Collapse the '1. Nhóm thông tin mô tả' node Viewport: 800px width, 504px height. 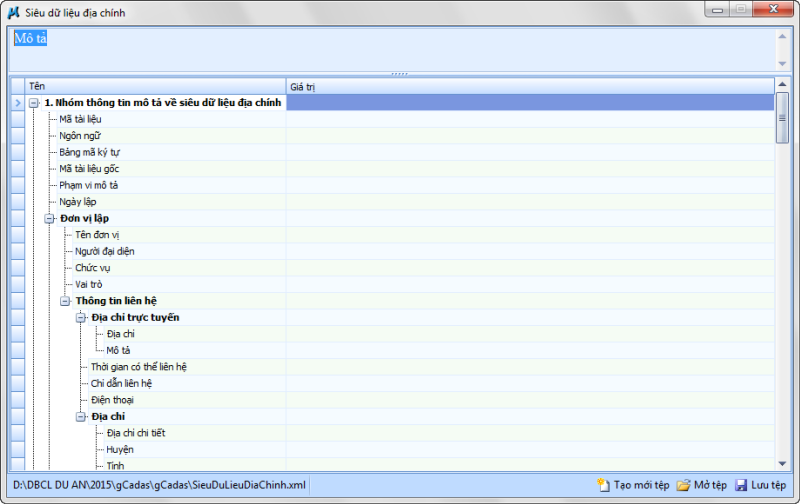[34, 102]
